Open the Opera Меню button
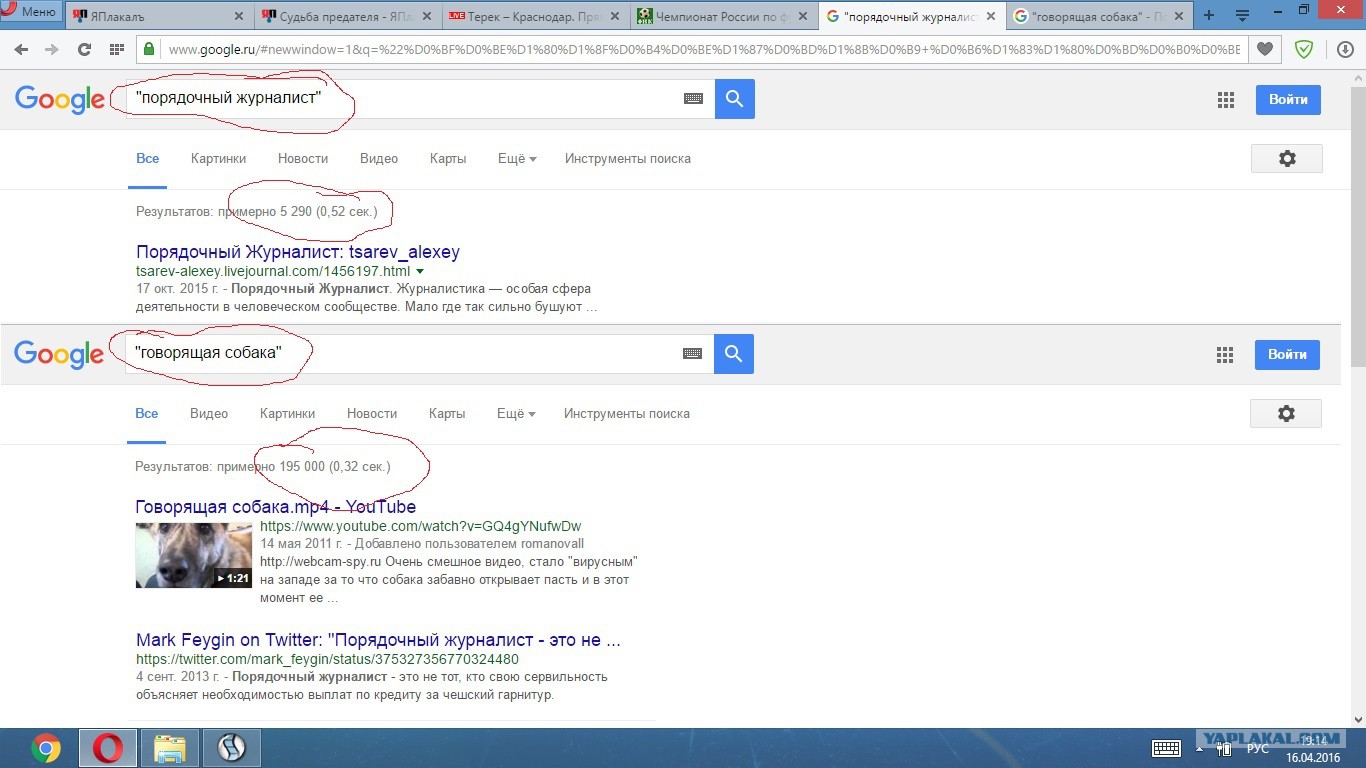This screenshot has width=1366, height=768. (33, 12)
